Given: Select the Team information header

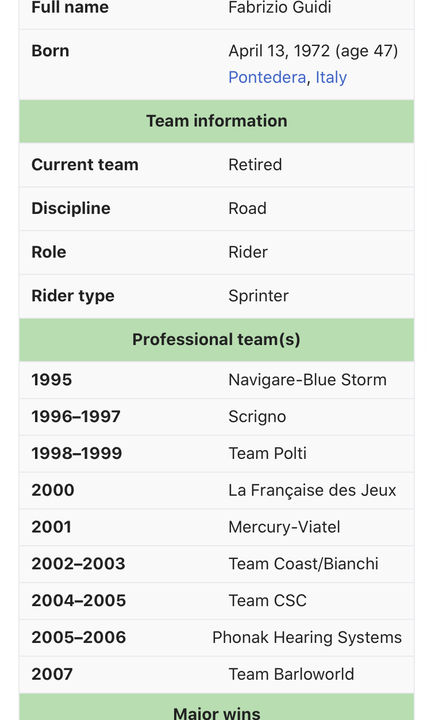Looking at the screenshot, I should 217,121.
